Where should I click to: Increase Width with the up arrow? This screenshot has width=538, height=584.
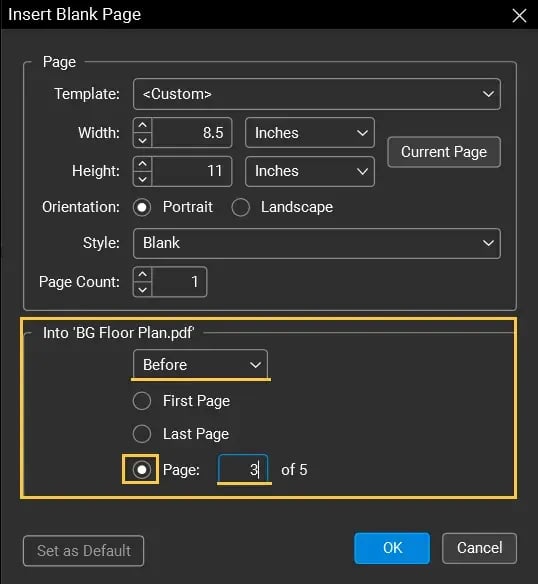[x=142, y=125]
